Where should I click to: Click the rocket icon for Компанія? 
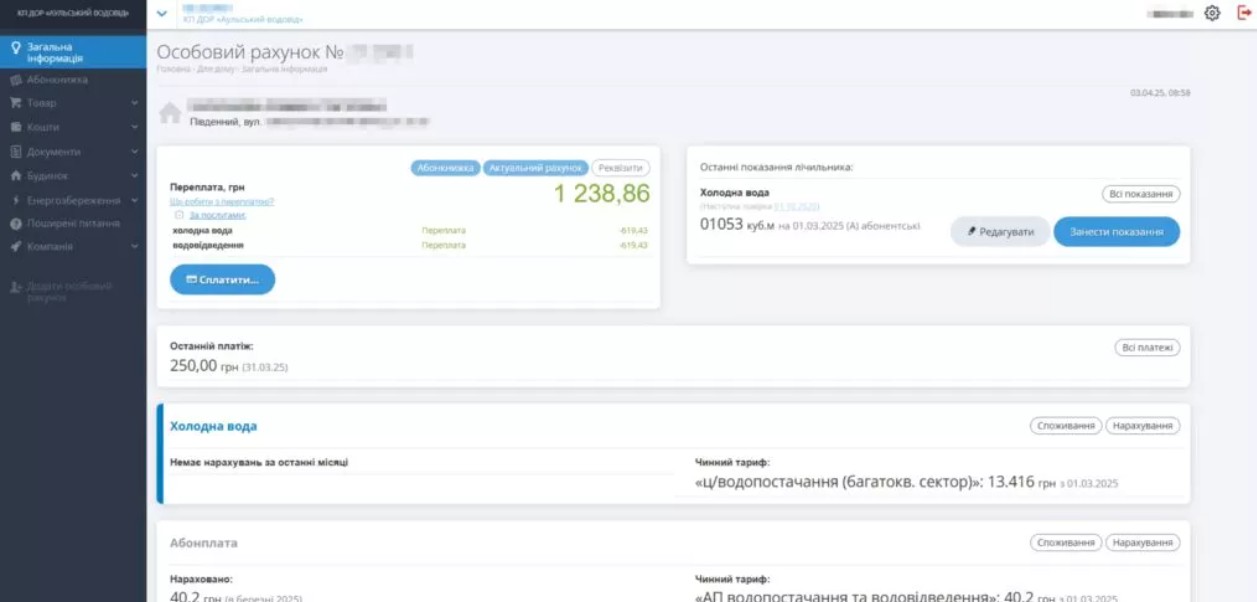(x=16, y=247)
